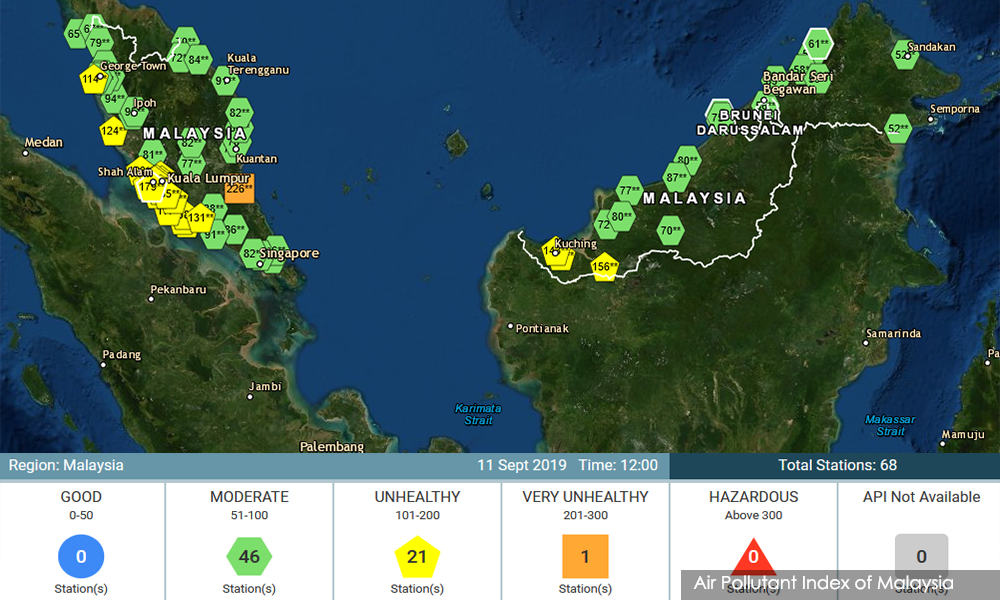Select the green Moderate legend hexagon
Viewport: 1000px width, 600px height.
point(249,557)
